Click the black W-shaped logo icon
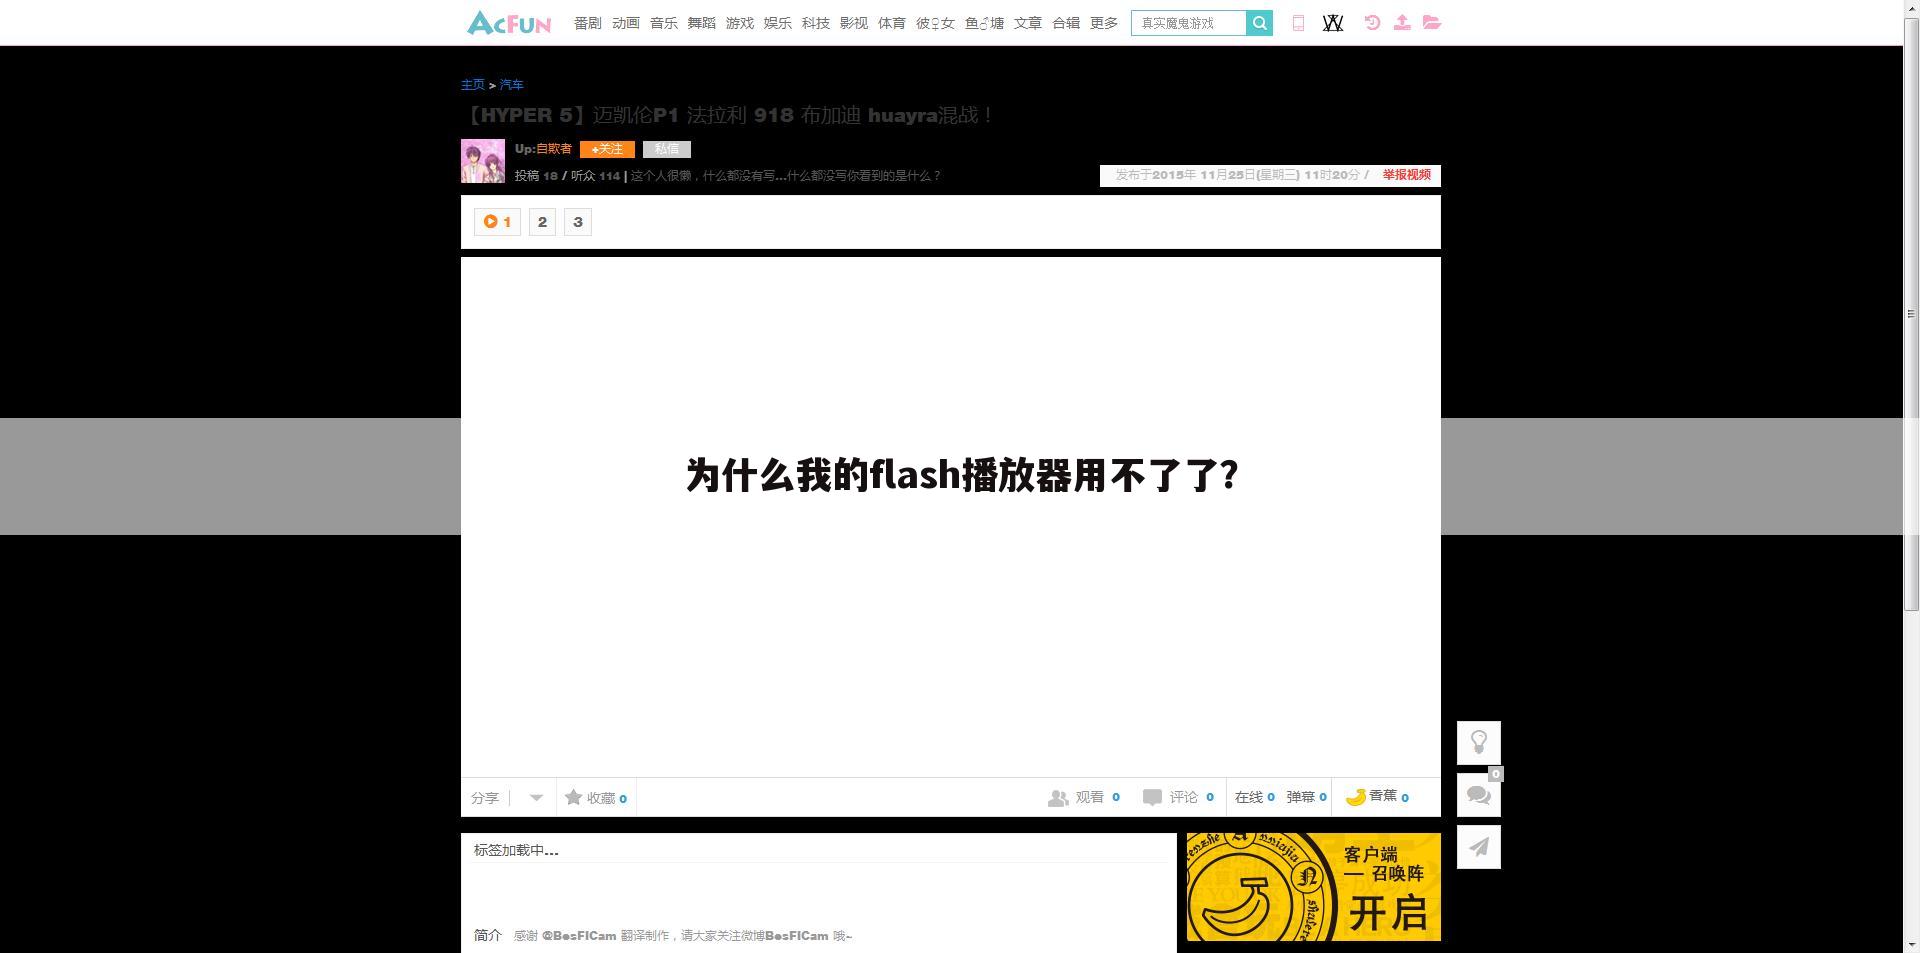Screen dimensions: 1920x953 [x=1333, y=23]
